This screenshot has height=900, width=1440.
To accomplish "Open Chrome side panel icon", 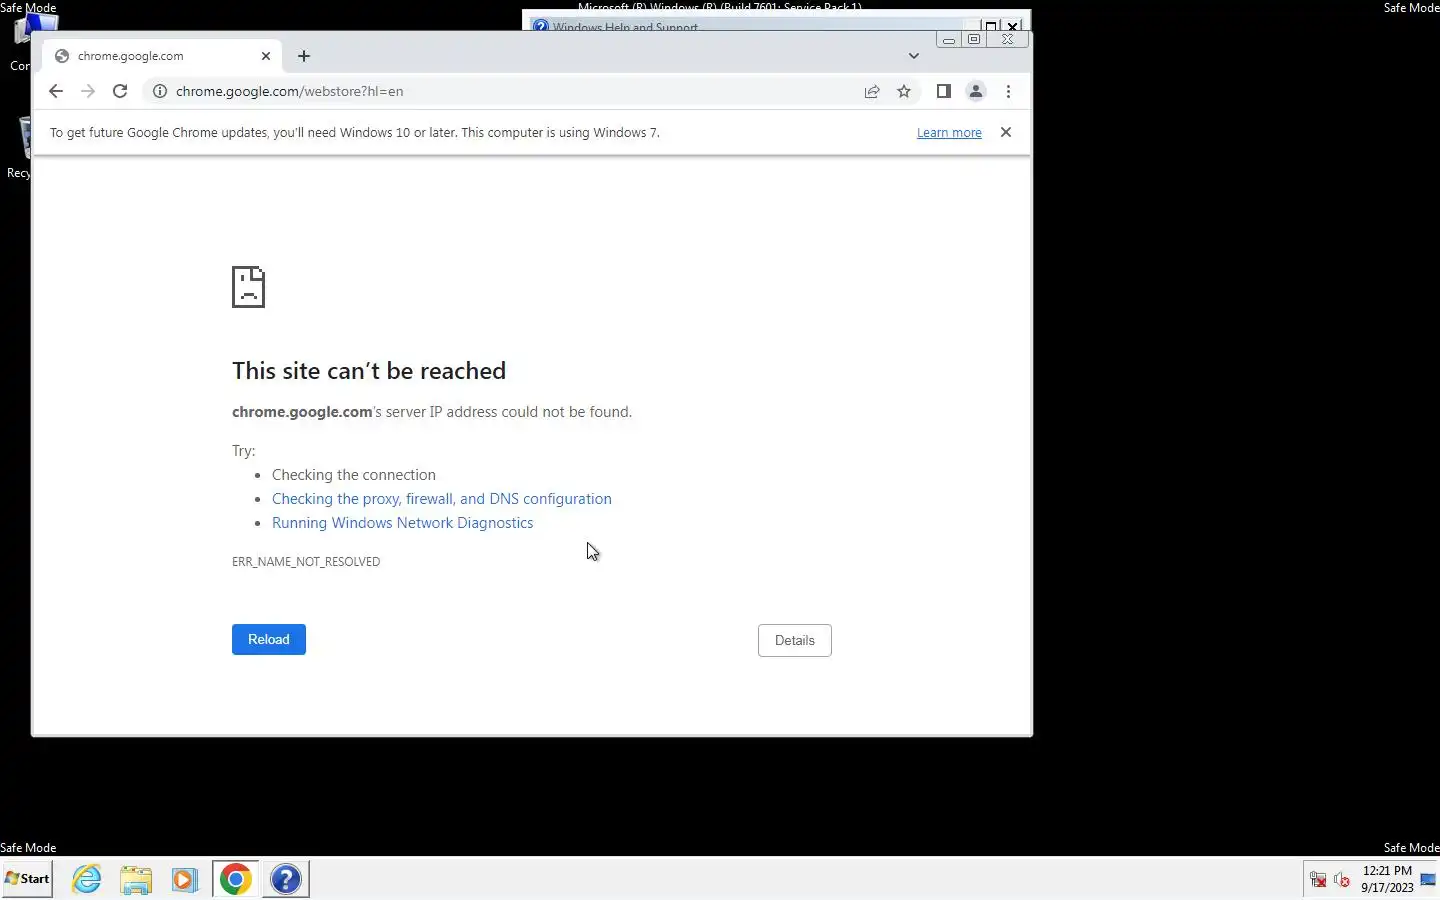I will pyautogui.click(x=943, y=91).
